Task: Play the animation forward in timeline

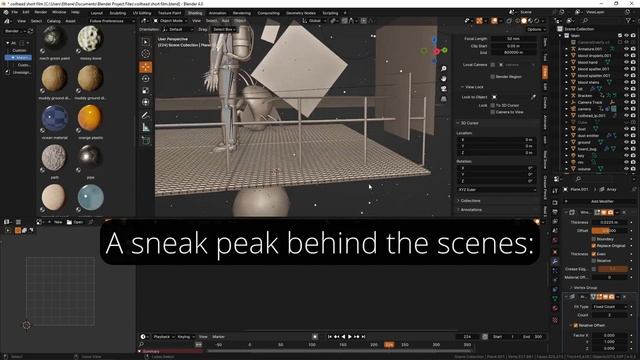Action: pos(350,337)
